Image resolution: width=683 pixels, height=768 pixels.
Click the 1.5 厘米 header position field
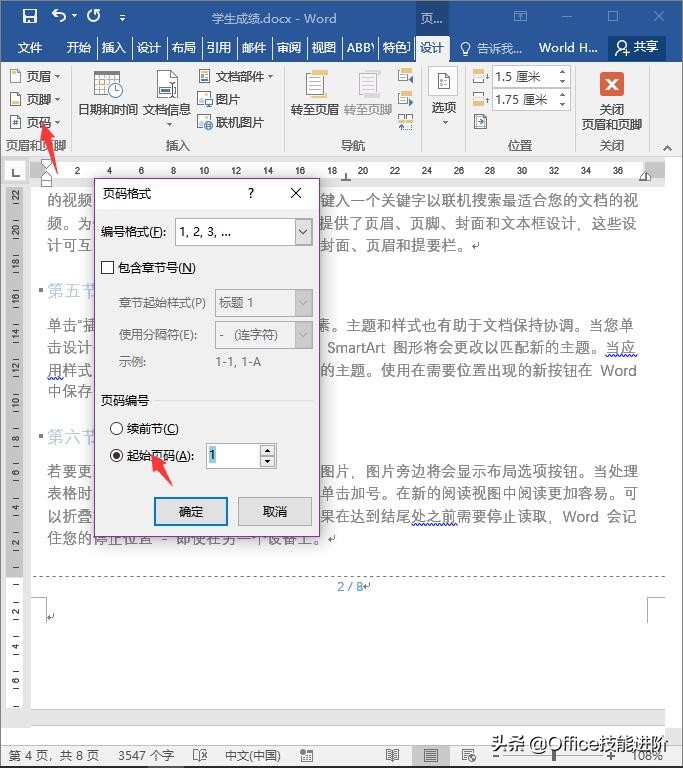(x=524, y=76)
